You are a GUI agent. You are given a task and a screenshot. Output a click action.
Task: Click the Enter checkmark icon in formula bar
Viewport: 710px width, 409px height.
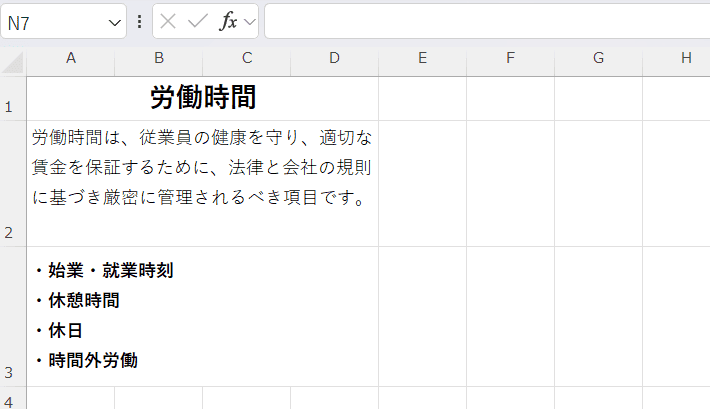(197, 22)
